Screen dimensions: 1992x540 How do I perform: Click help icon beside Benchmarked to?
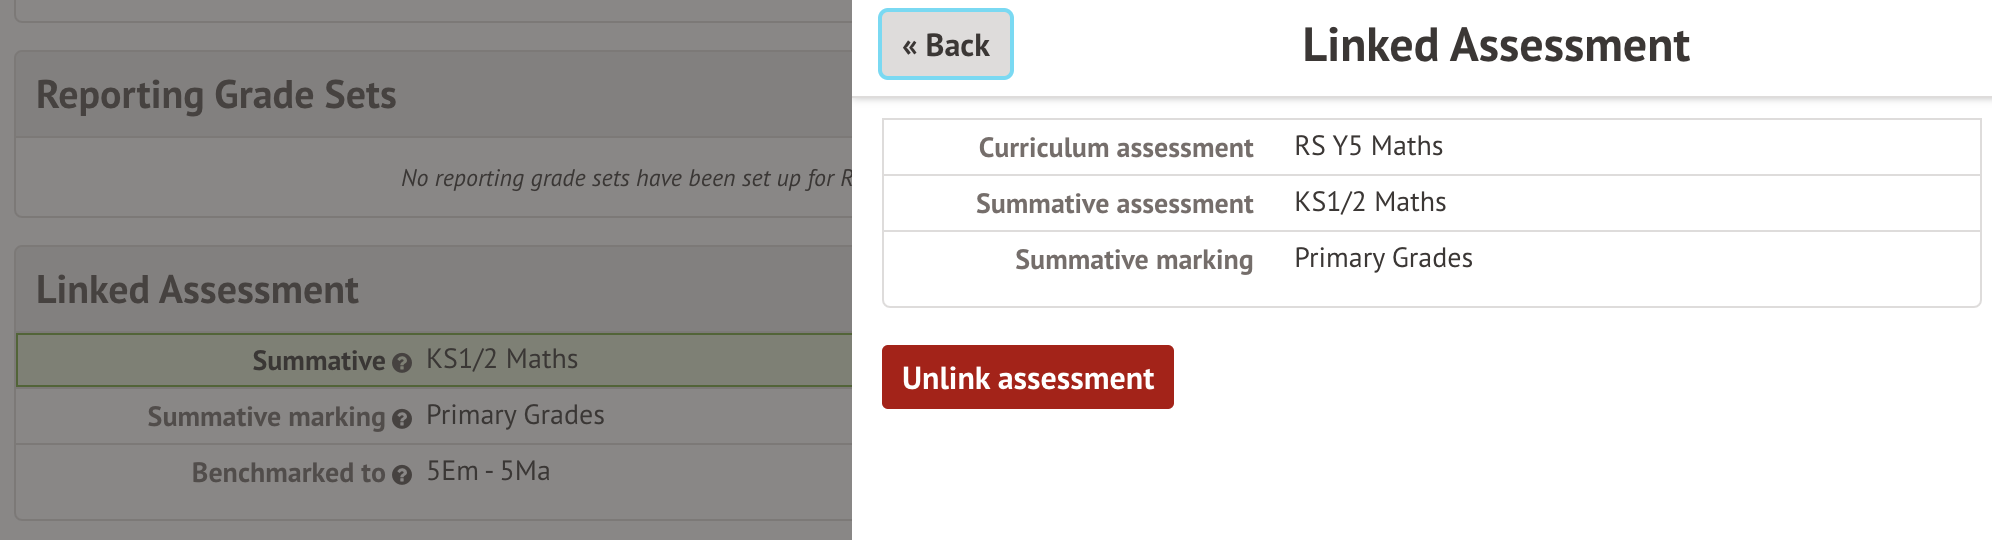tap(402, 475)
